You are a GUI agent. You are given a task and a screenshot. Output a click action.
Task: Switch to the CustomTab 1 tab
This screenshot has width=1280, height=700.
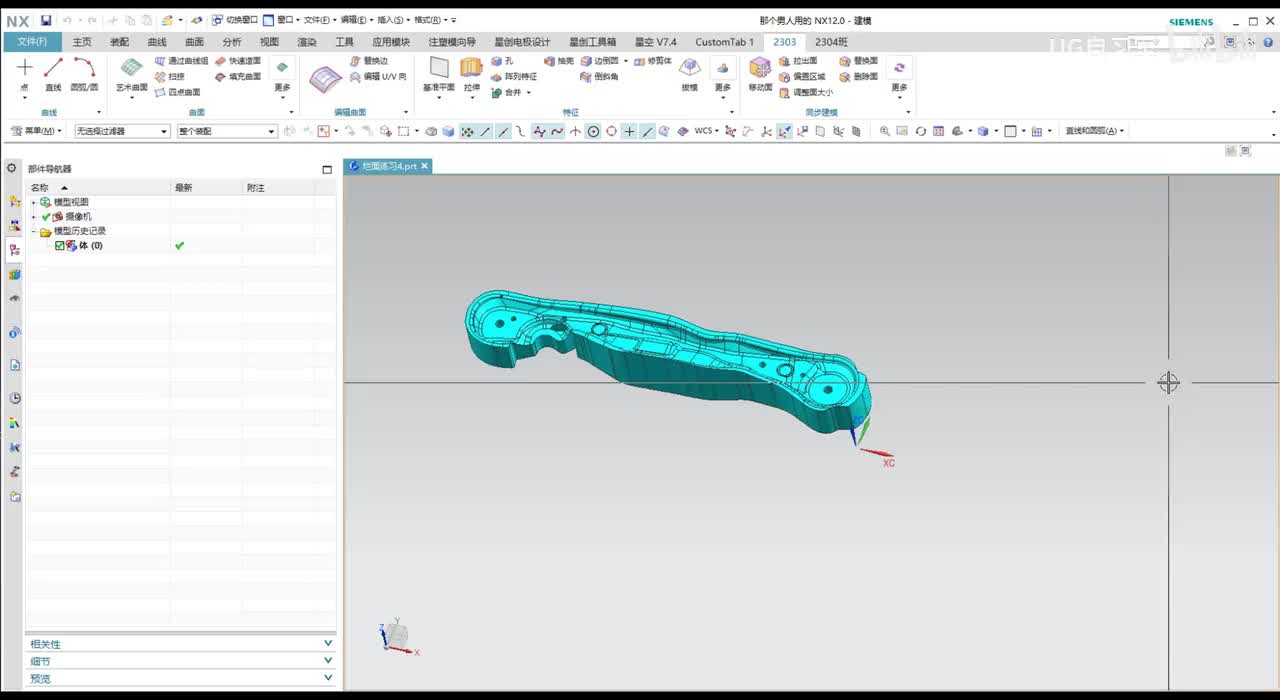[725, 42]
